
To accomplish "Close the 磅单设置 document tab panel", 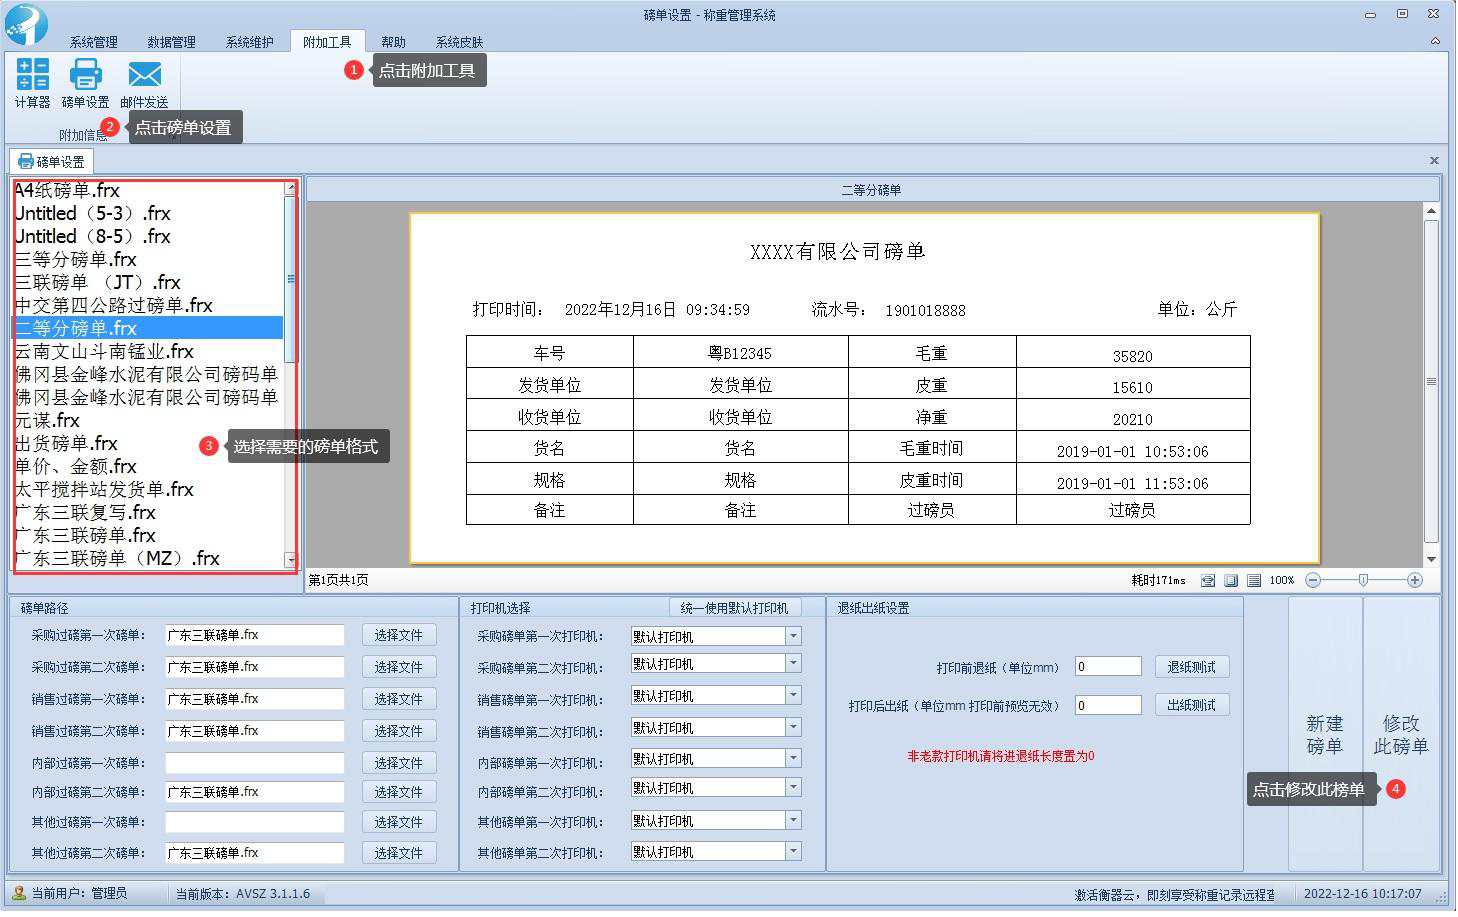I will pos(1434,161).
